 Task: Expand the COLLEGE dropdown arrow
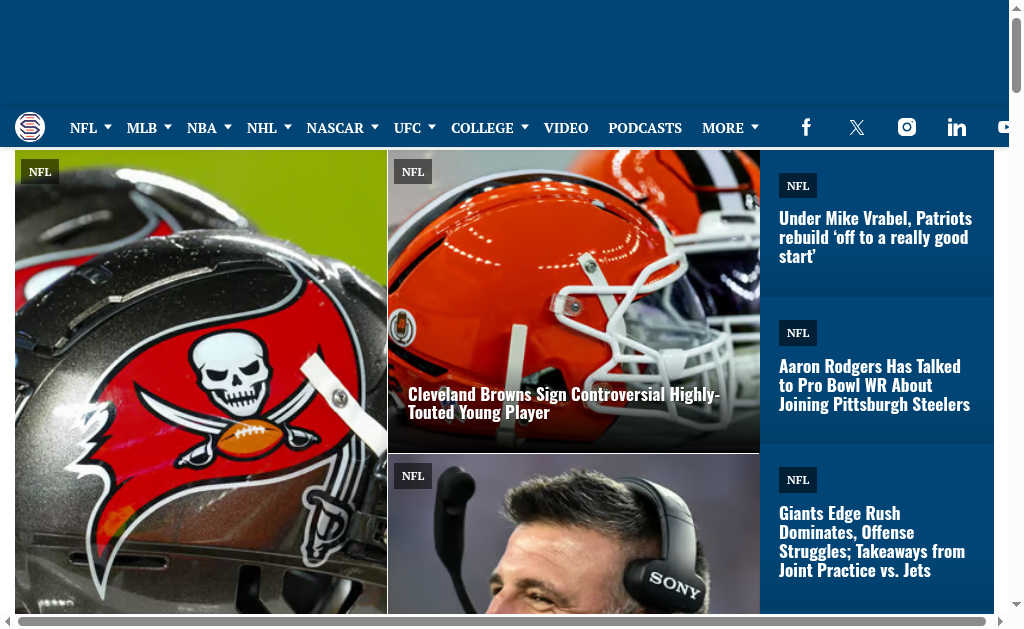click(x=524, y=127)
